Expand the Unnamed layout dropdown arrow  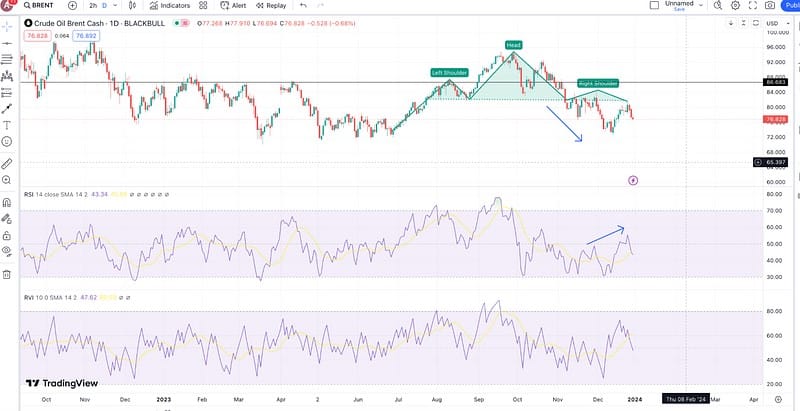click(703, 5)
